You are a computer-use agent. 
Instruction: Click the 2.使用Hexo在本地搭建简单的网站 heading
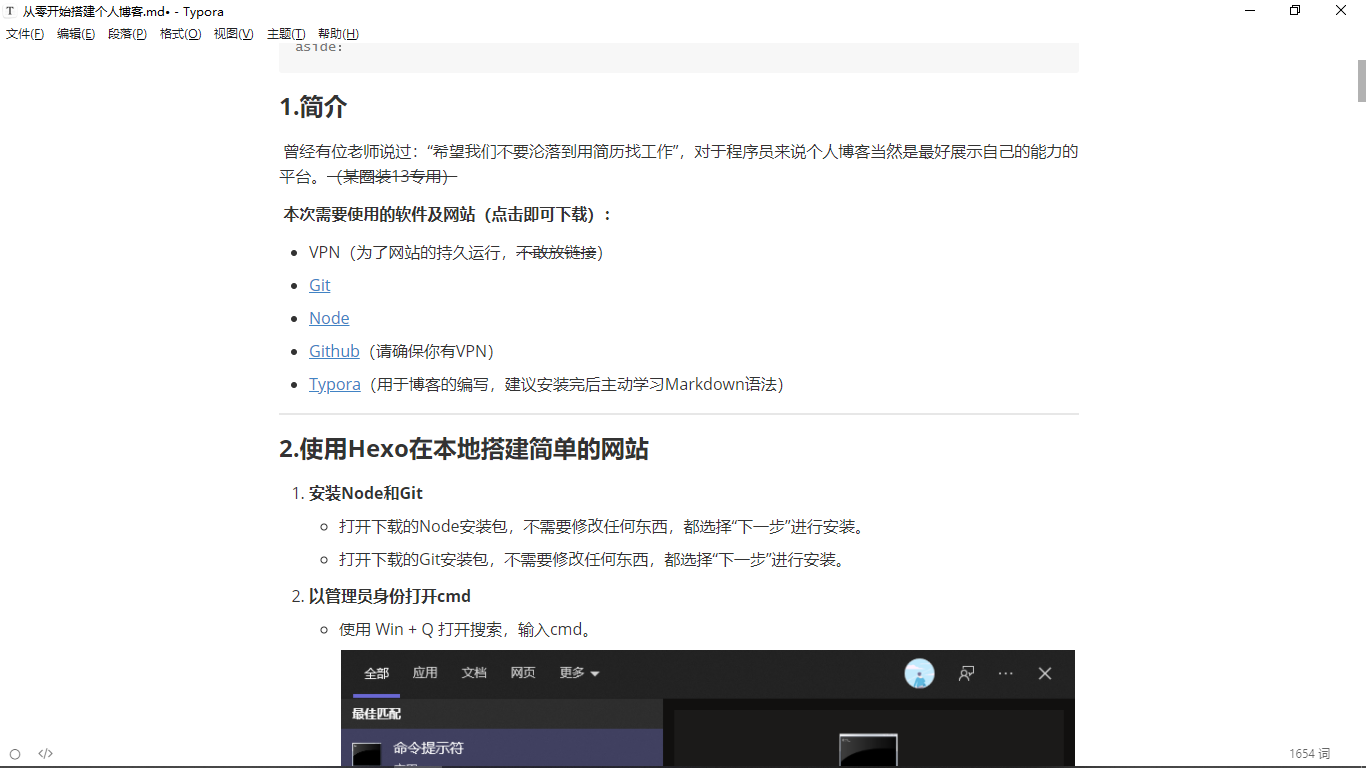point(464,449)
